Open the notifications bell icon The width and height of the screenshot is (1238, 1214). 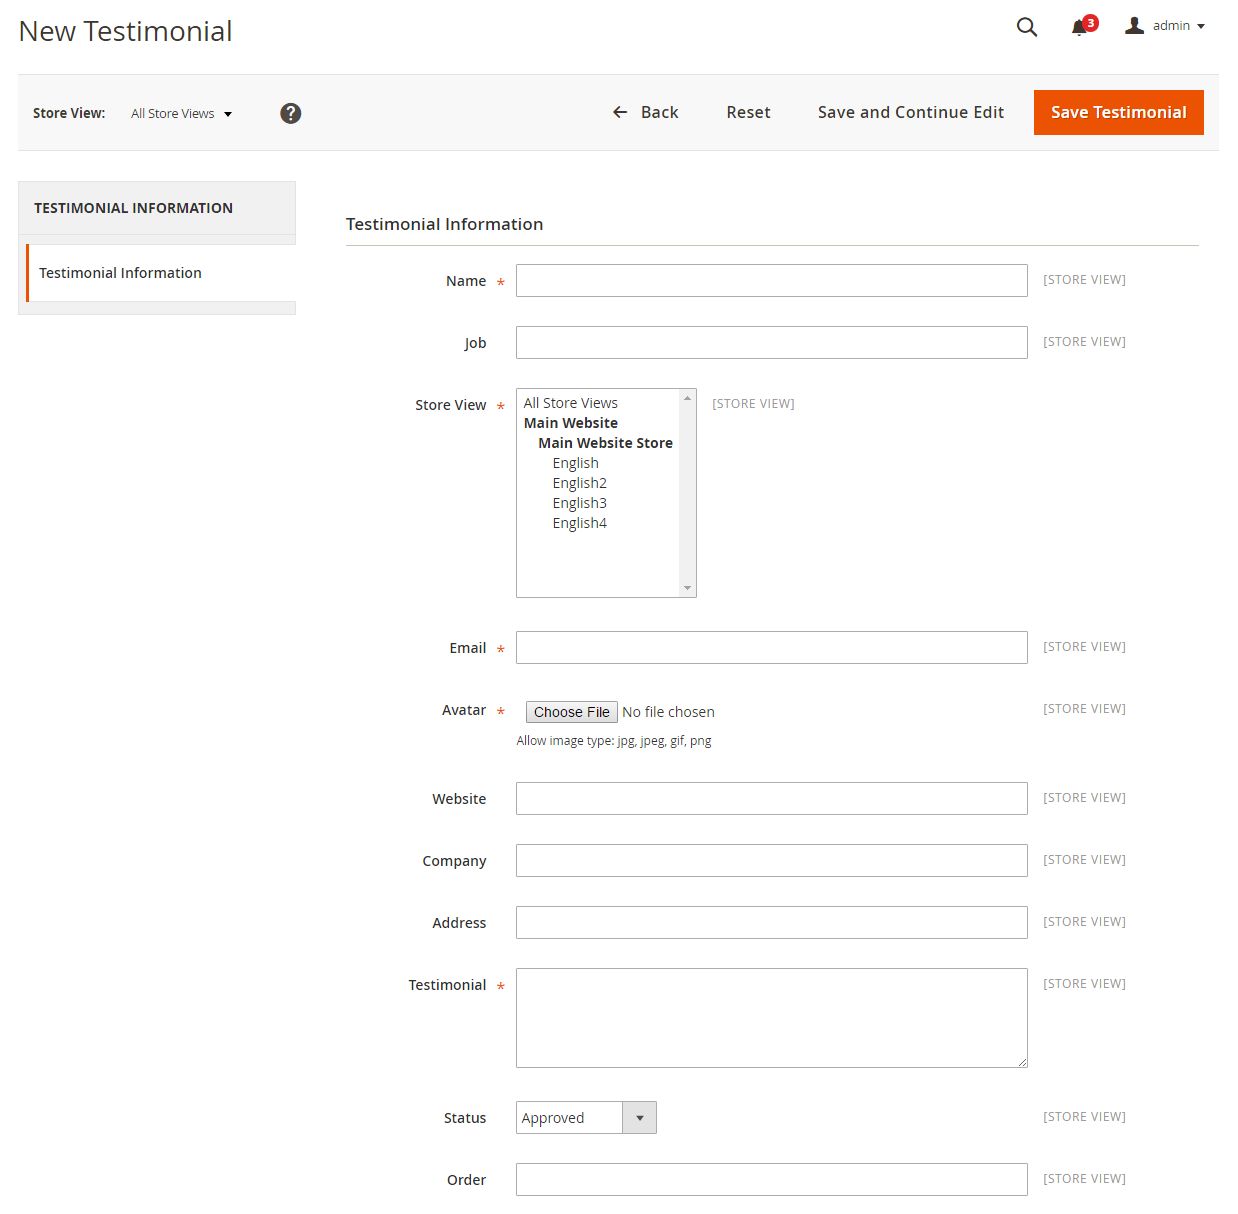pos(1080,27)
